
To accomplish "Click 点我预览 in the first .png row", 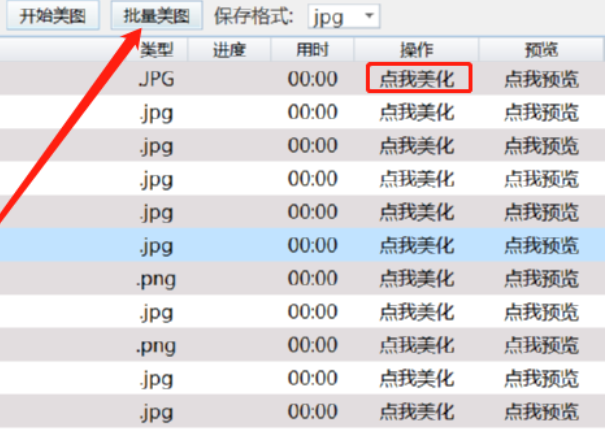I will pyautogui.click(x=541, y=279).
